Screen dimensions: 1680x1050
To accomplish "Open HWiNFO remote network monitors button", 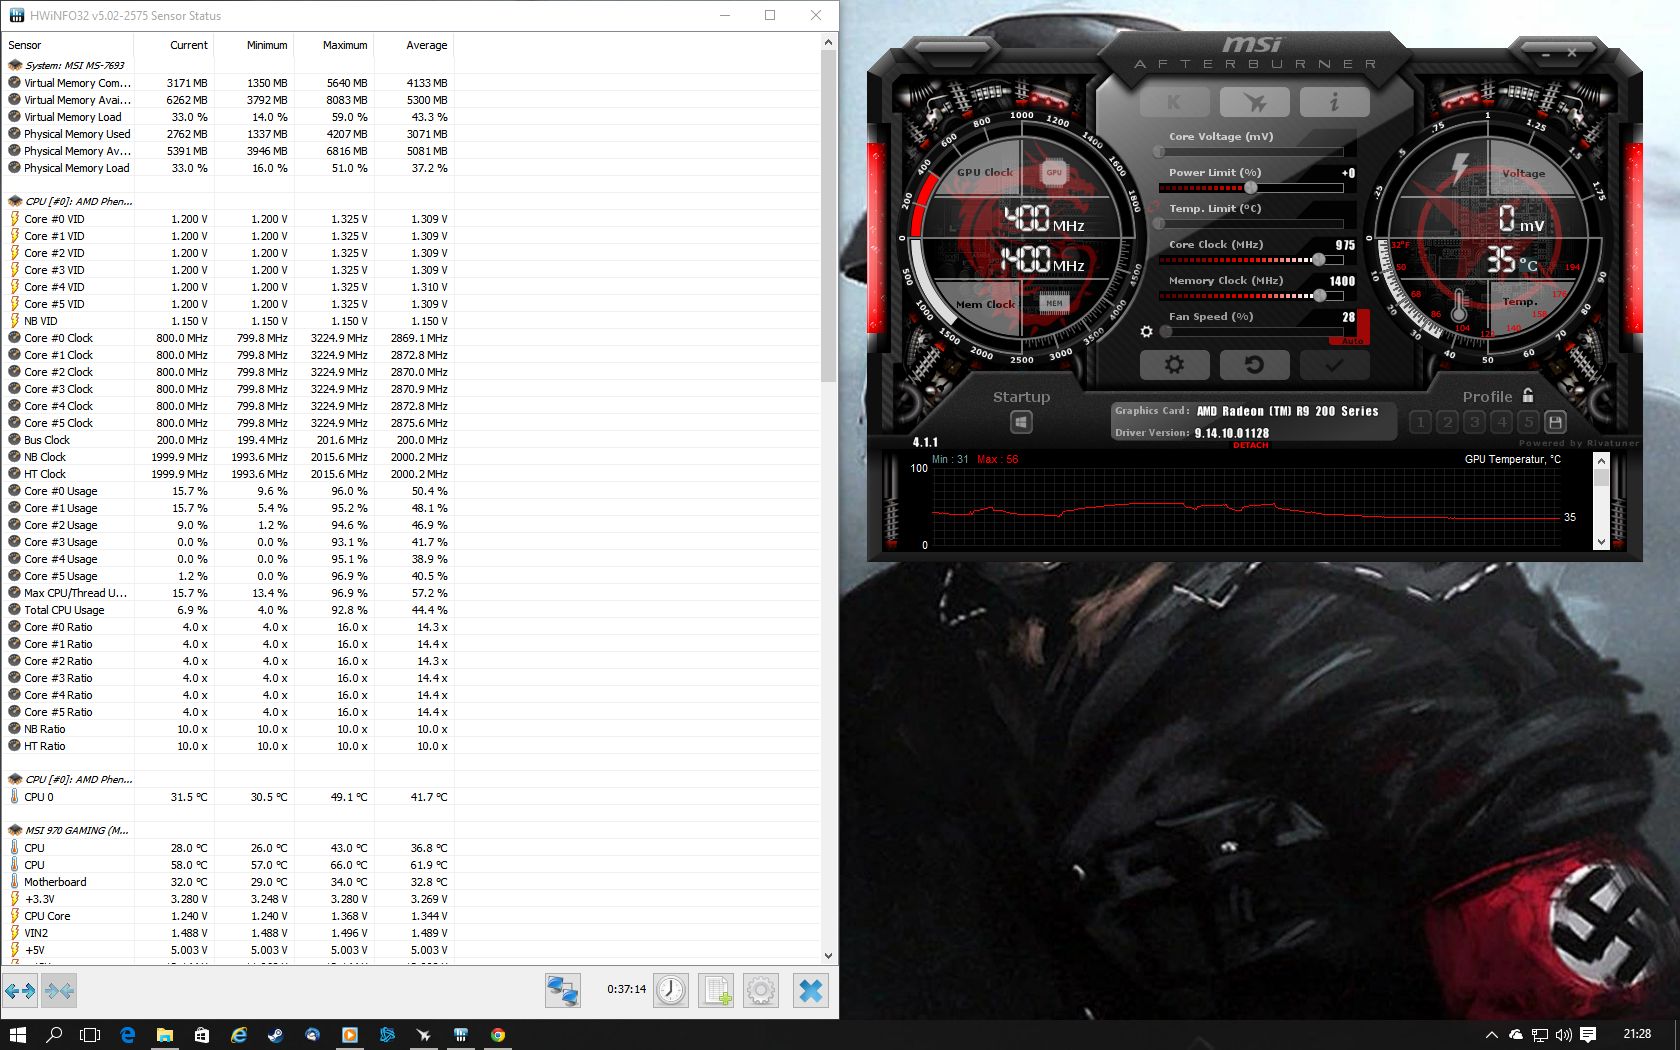I will point(563,990).
